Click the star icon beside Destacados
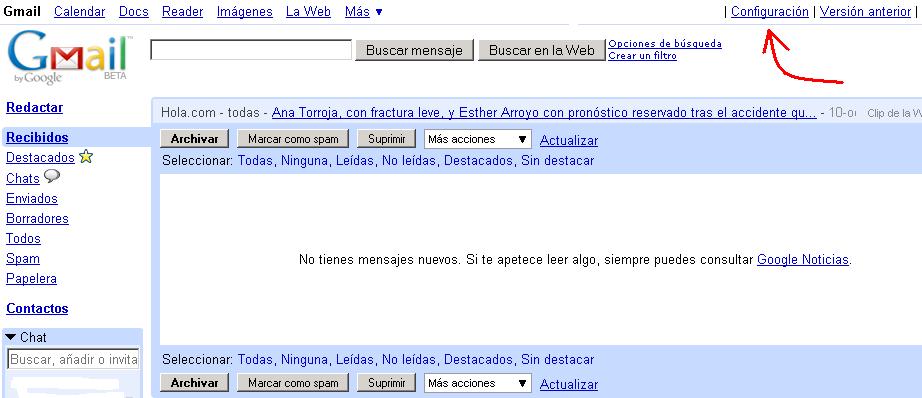 (x=86, y=157)
